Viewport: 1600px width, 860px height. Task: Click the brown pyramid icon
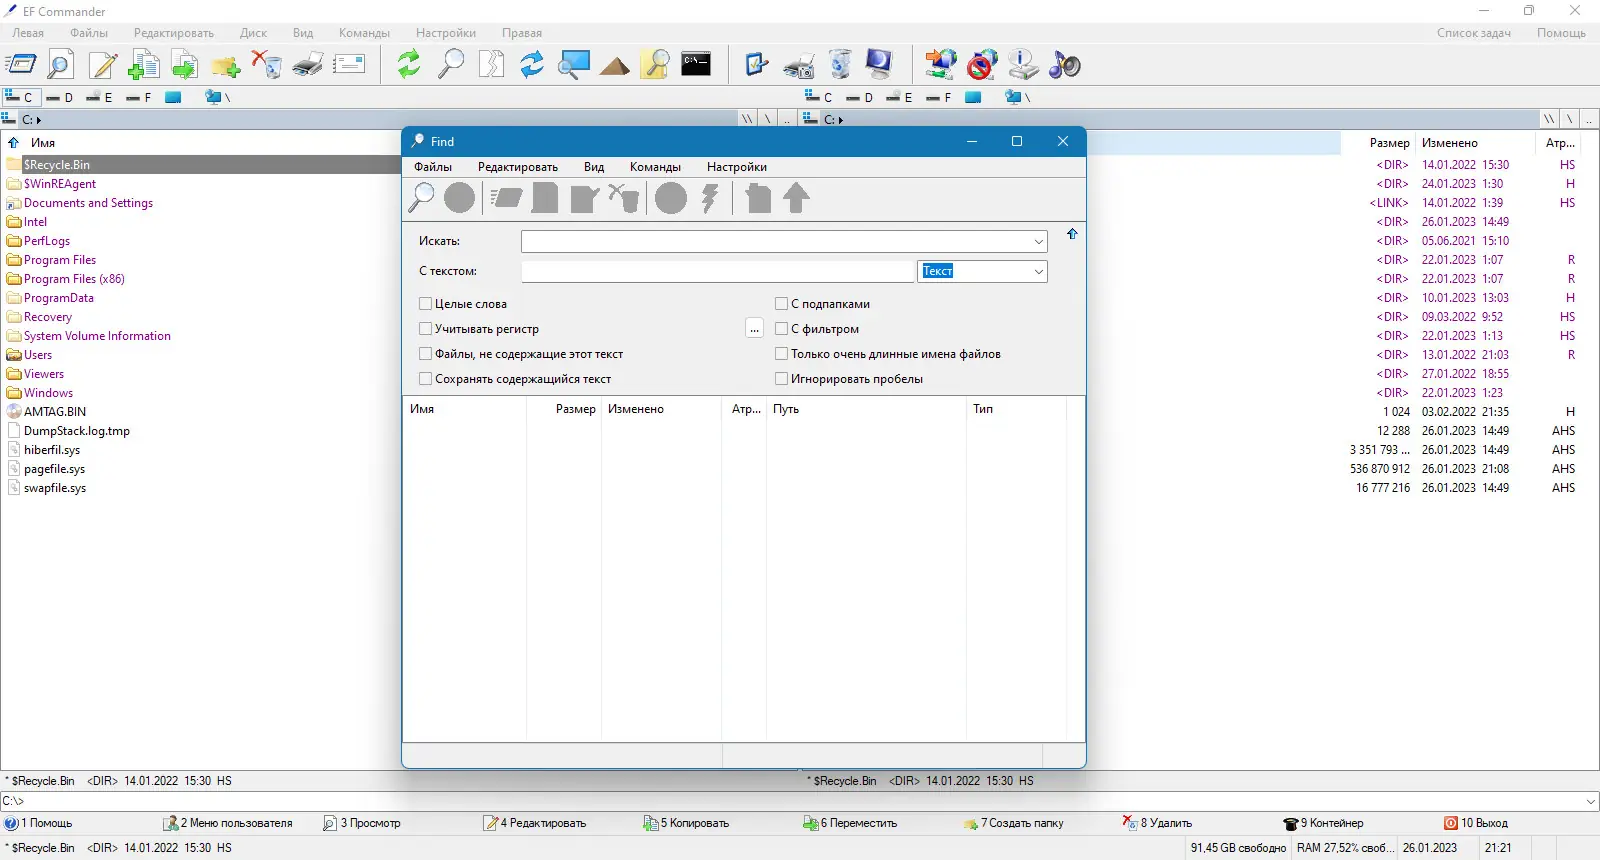pyautogui.click(x=615, y=67)
